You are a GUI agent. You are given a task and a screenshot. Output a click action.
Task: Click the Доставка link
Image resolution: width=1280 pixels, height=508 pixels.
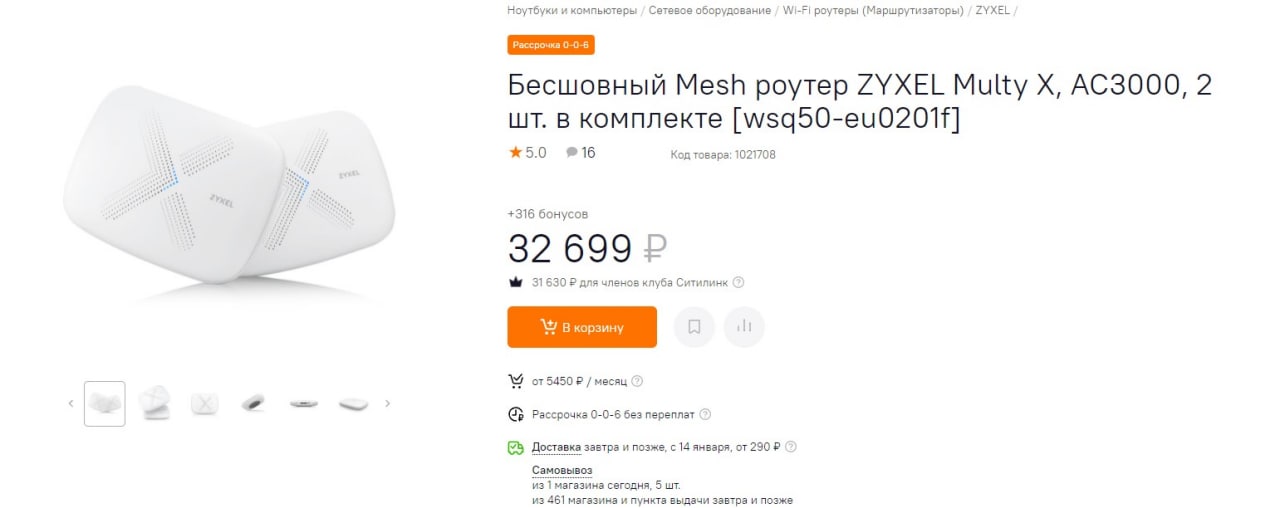point(556,447)
